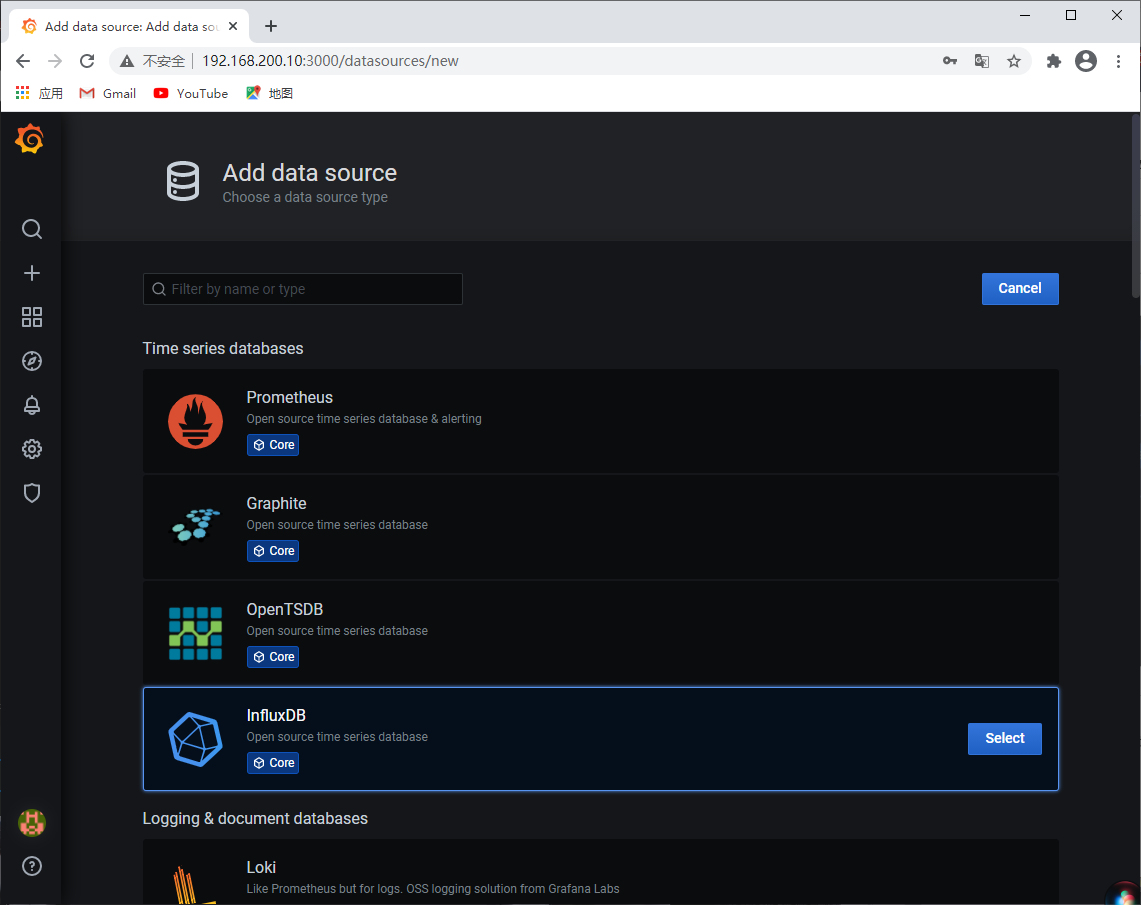Image resolution: width=1141 pixels, height=905 pixels.
Task: Click the user avatar in sidebar
Action: point(31,823)
